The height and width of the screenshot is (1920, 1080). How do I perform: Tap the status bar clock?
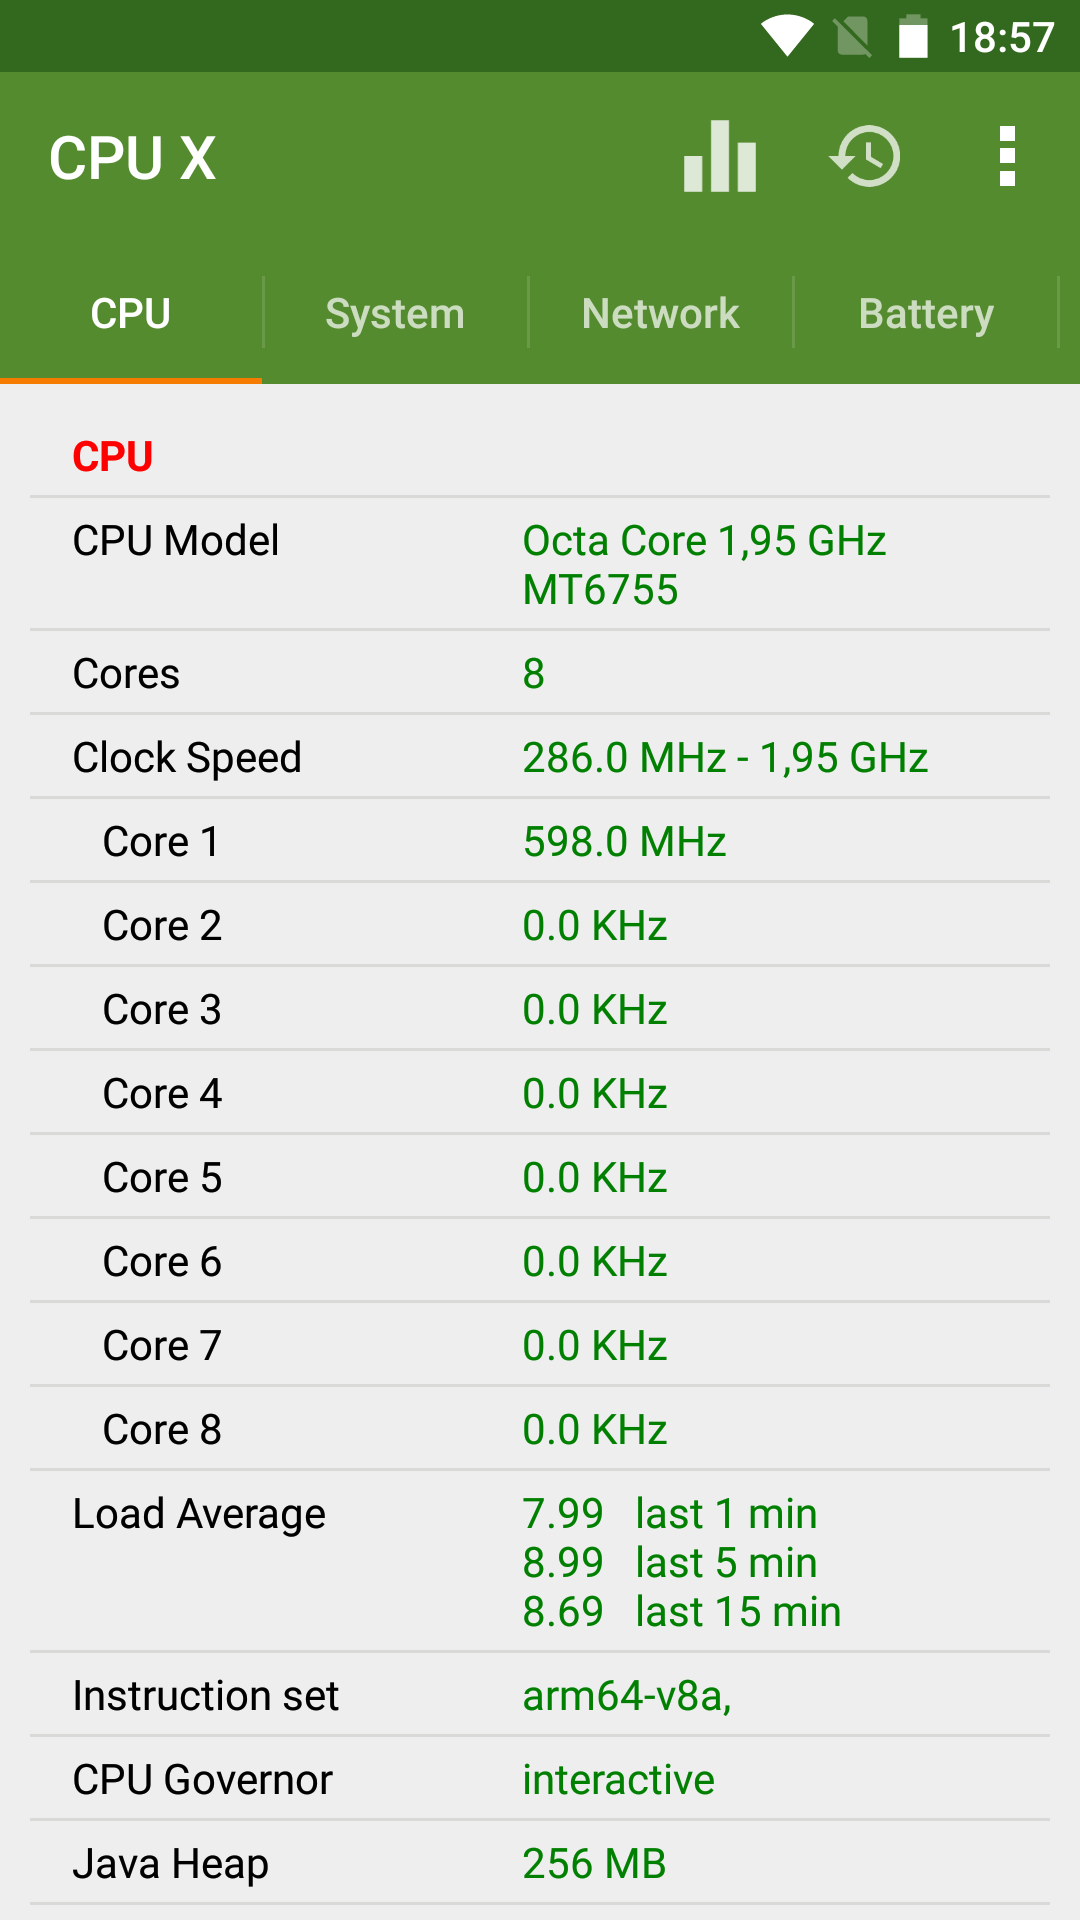(x=1001, y=38)
